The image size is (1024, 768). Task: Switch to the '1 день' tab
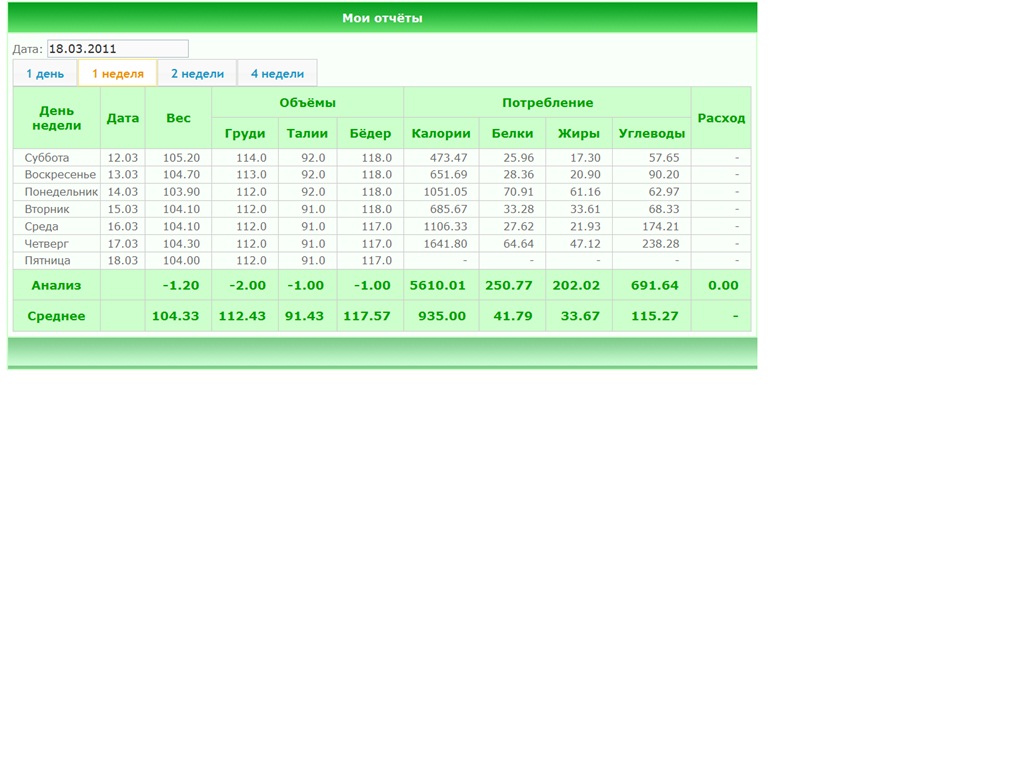pos(45,73)
